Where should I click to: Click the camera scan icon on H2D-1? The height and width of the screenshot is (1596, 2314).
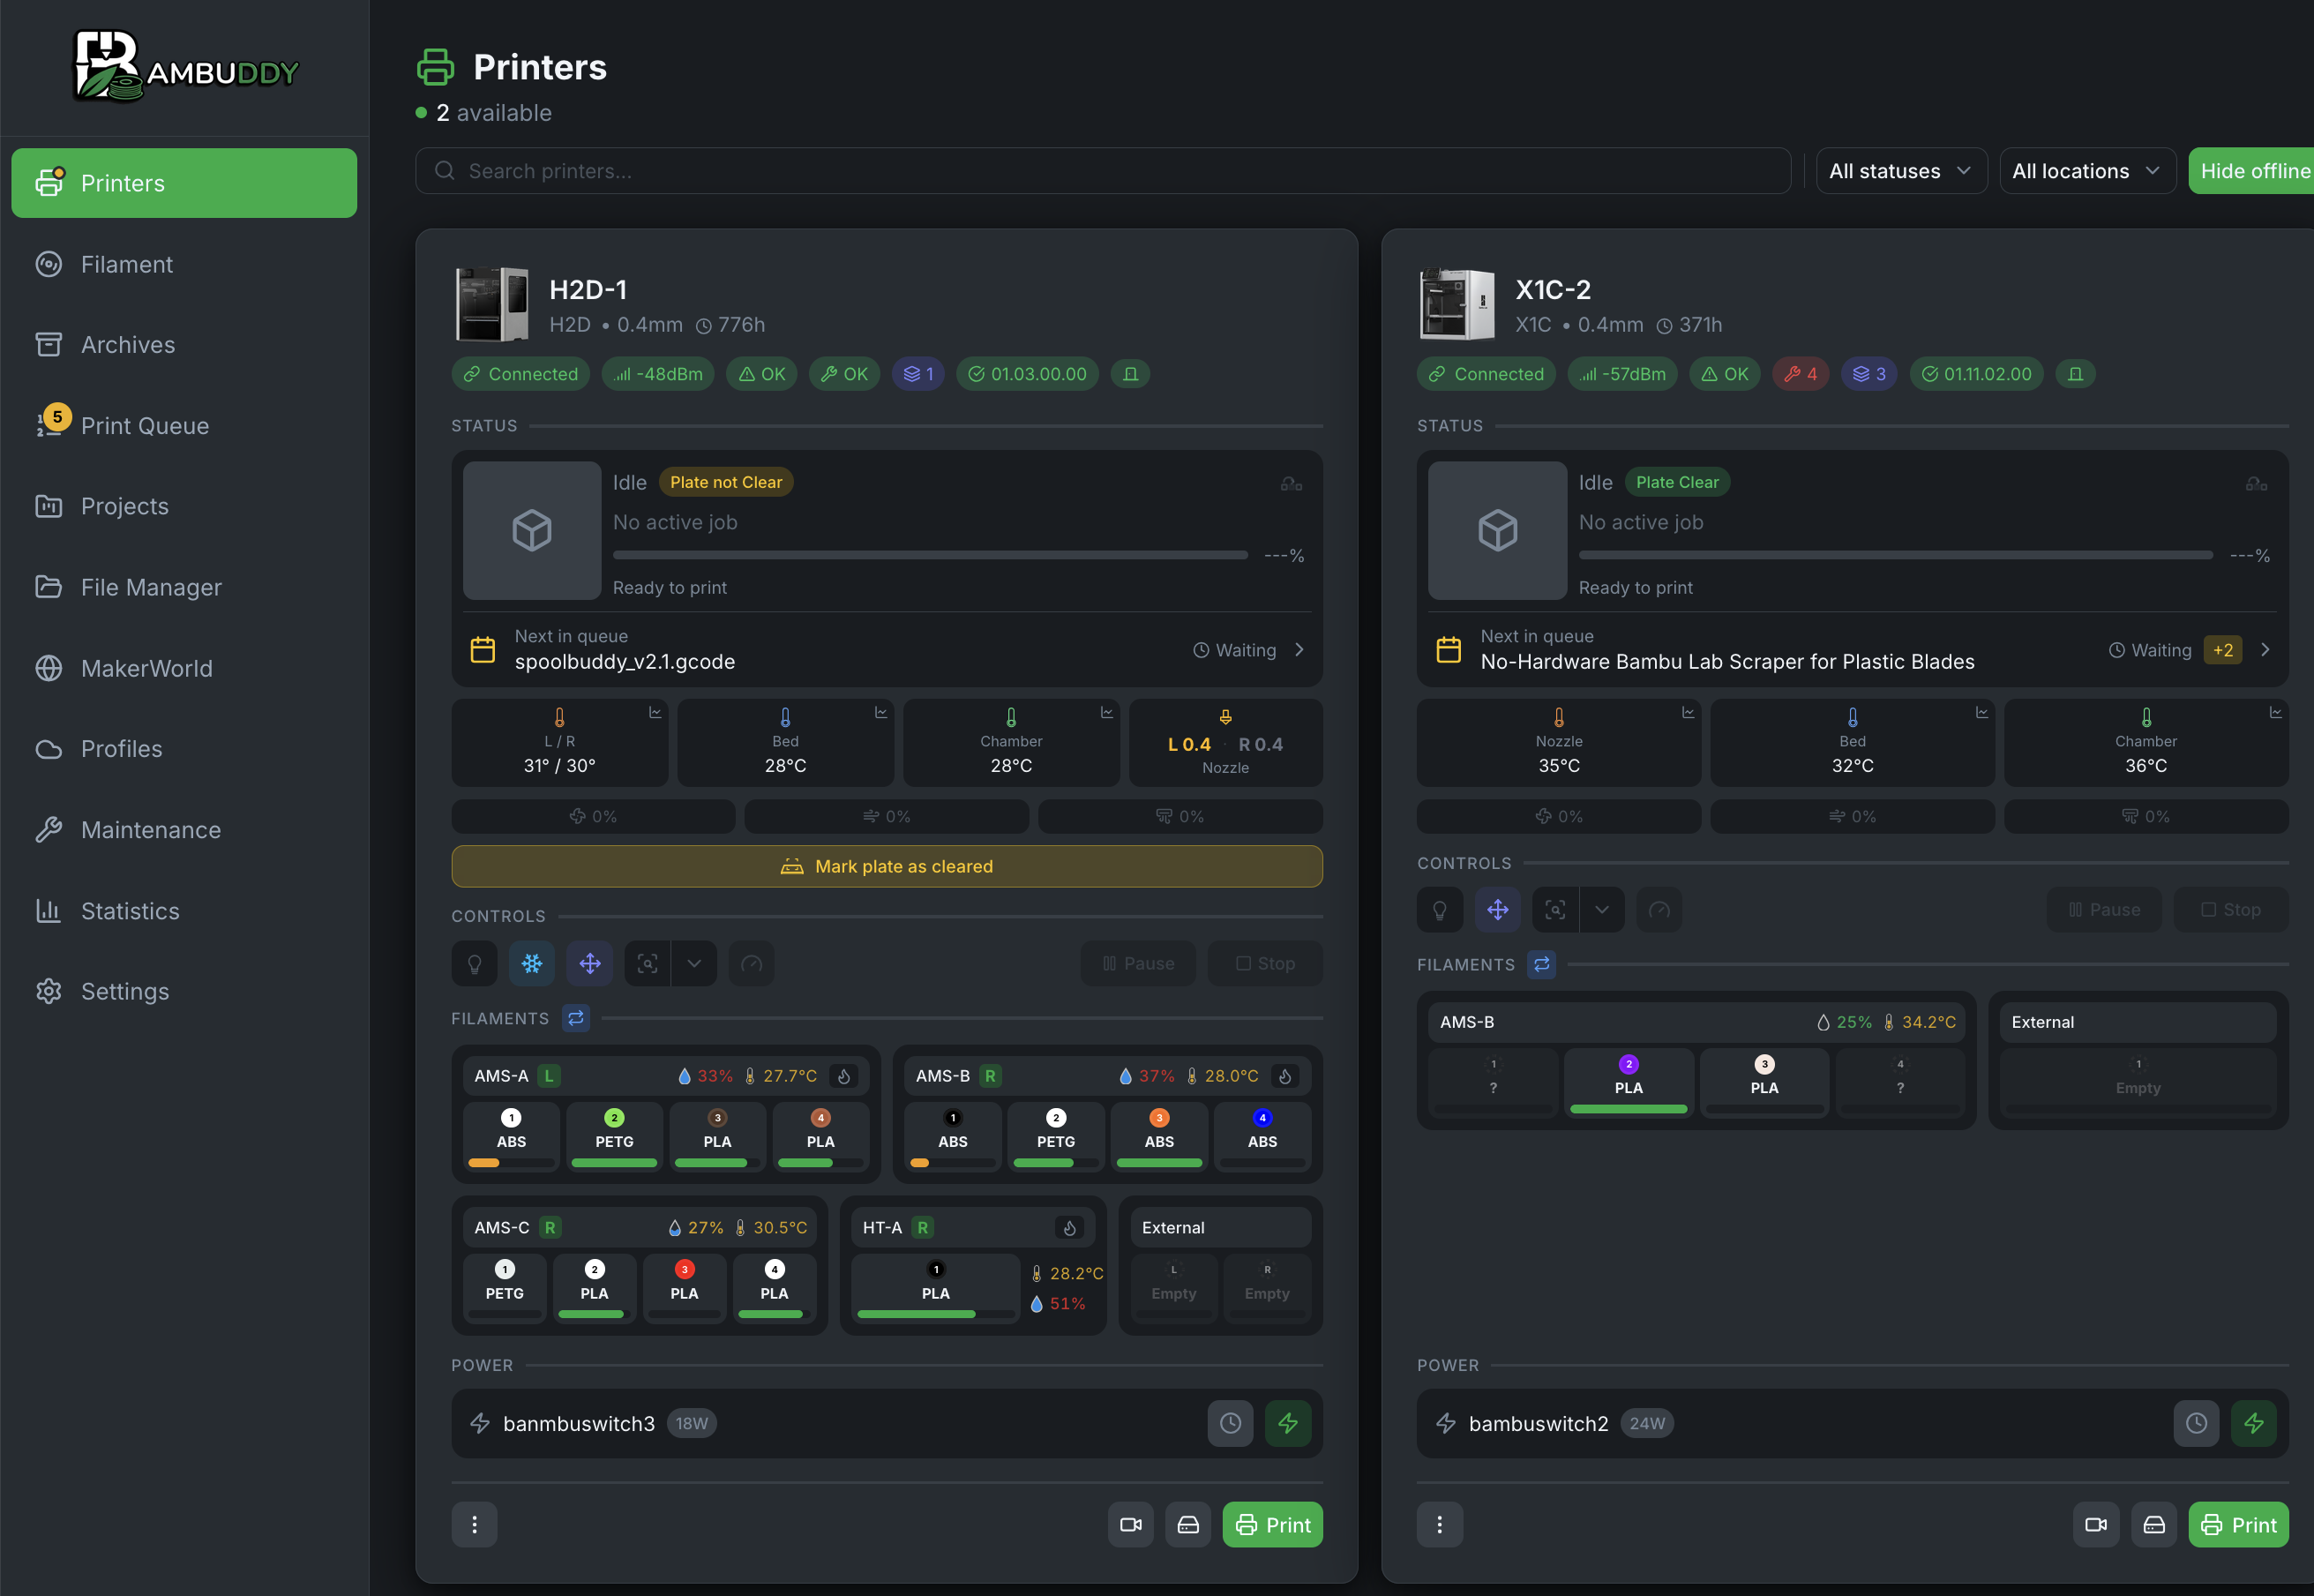pyautogui.click(x=648, y=964)
